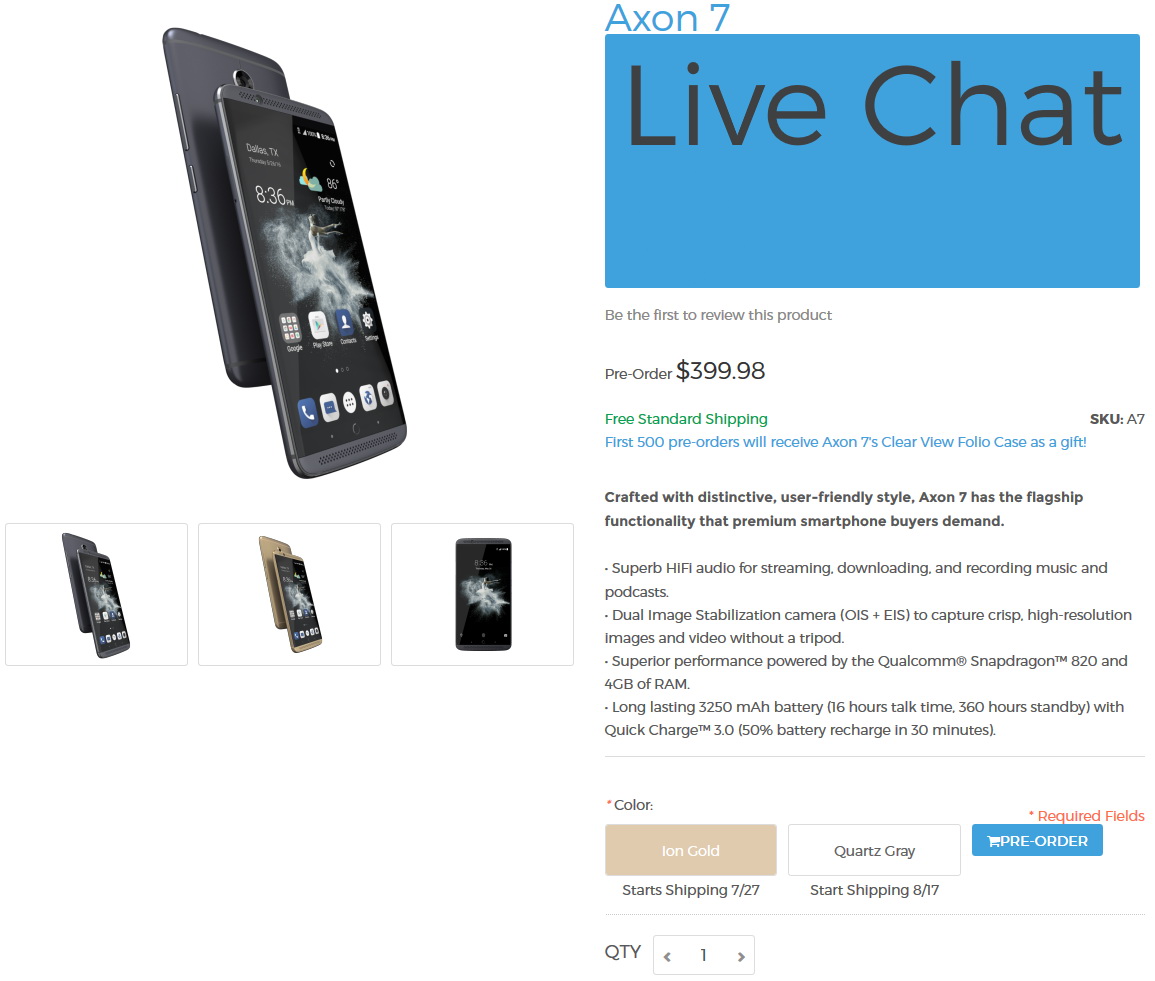Increase quantity with the right arrow

[x=741, y=956]
